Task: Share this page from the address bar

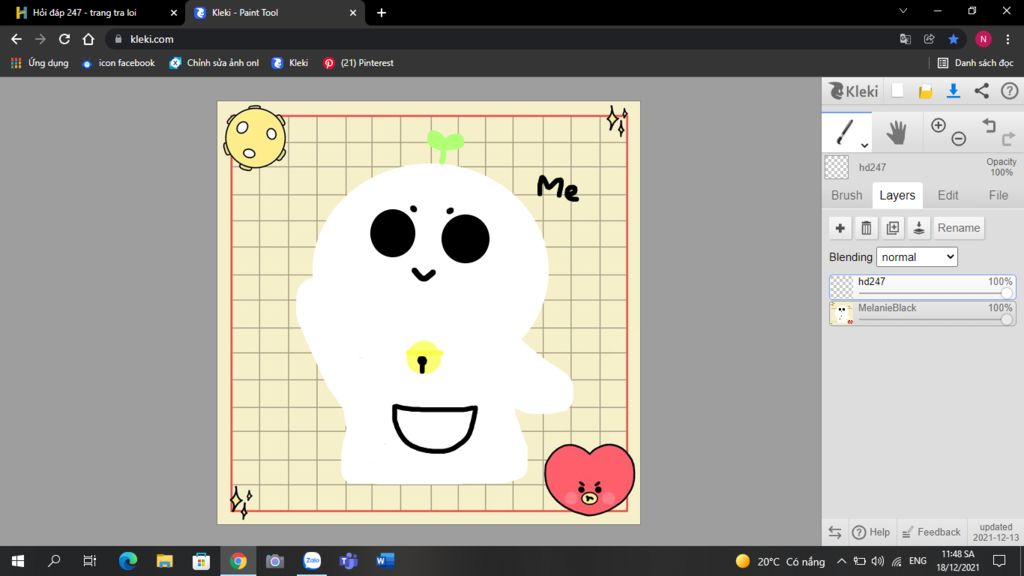Action: click(x=929, y=39)
